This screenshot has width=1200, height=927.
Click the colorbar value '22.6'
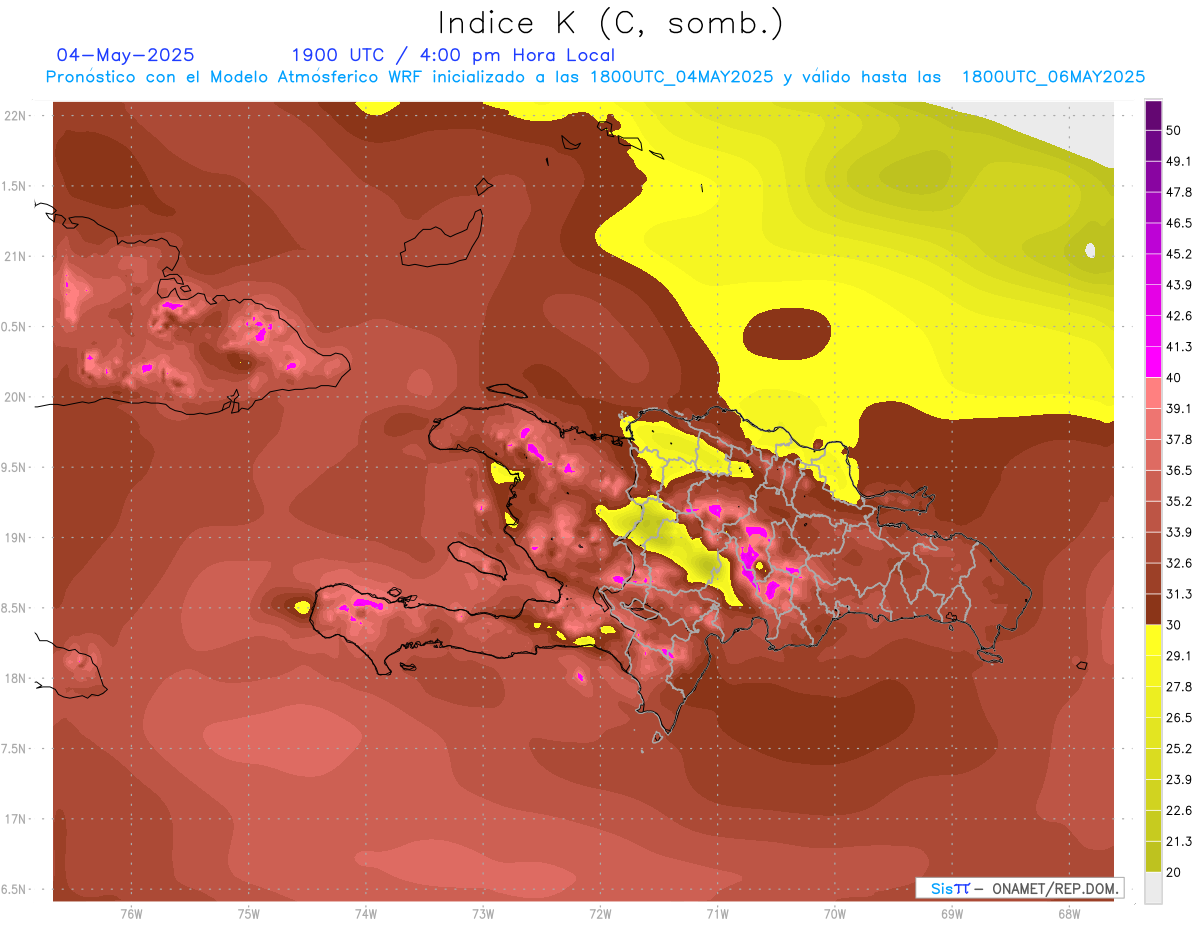pyautogui.click(x=1179, y=811)
